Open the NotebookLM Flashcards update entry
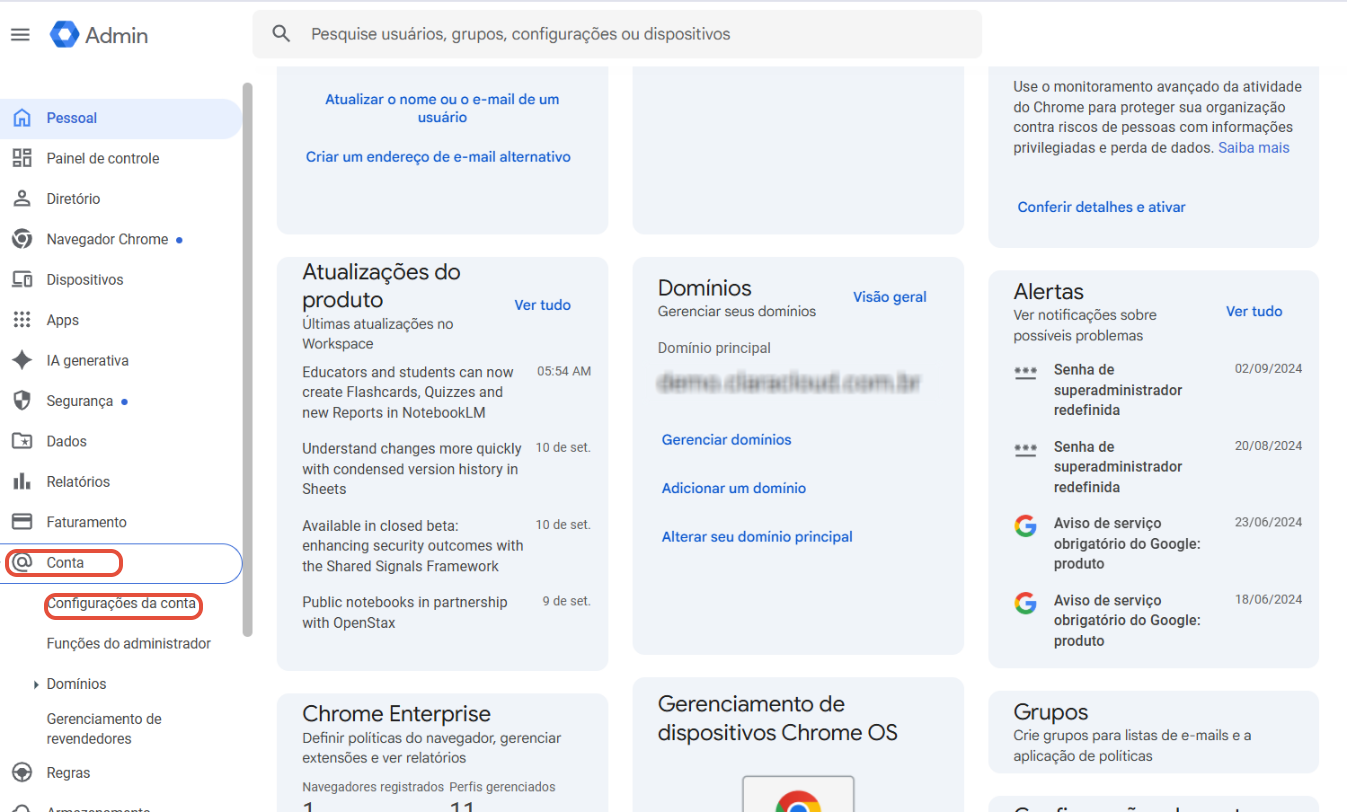Screen dimensions: 1347x812 (x=447, y=392)
